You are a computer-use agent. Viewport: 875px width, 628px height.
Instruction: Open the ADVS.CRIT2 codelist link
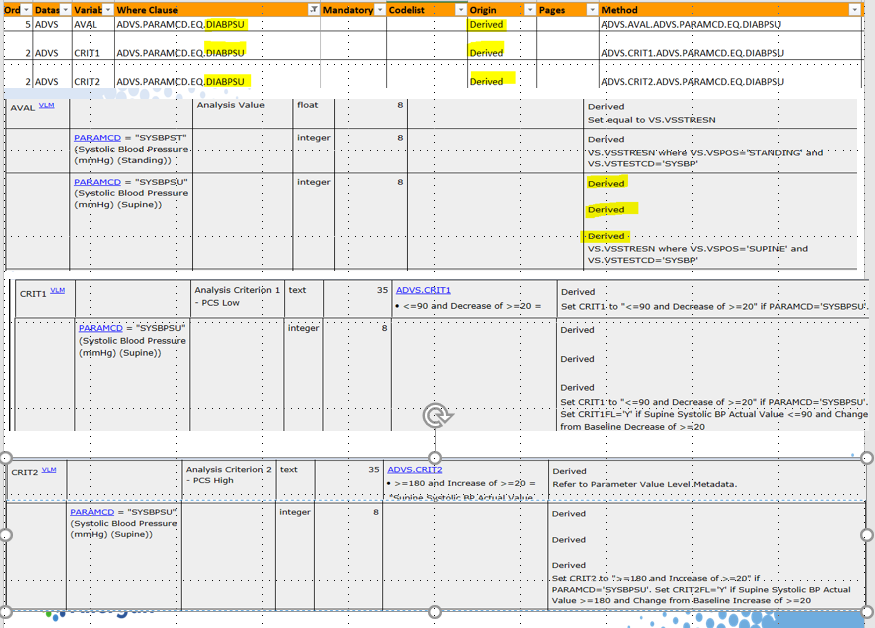click(x=415, y=470)
